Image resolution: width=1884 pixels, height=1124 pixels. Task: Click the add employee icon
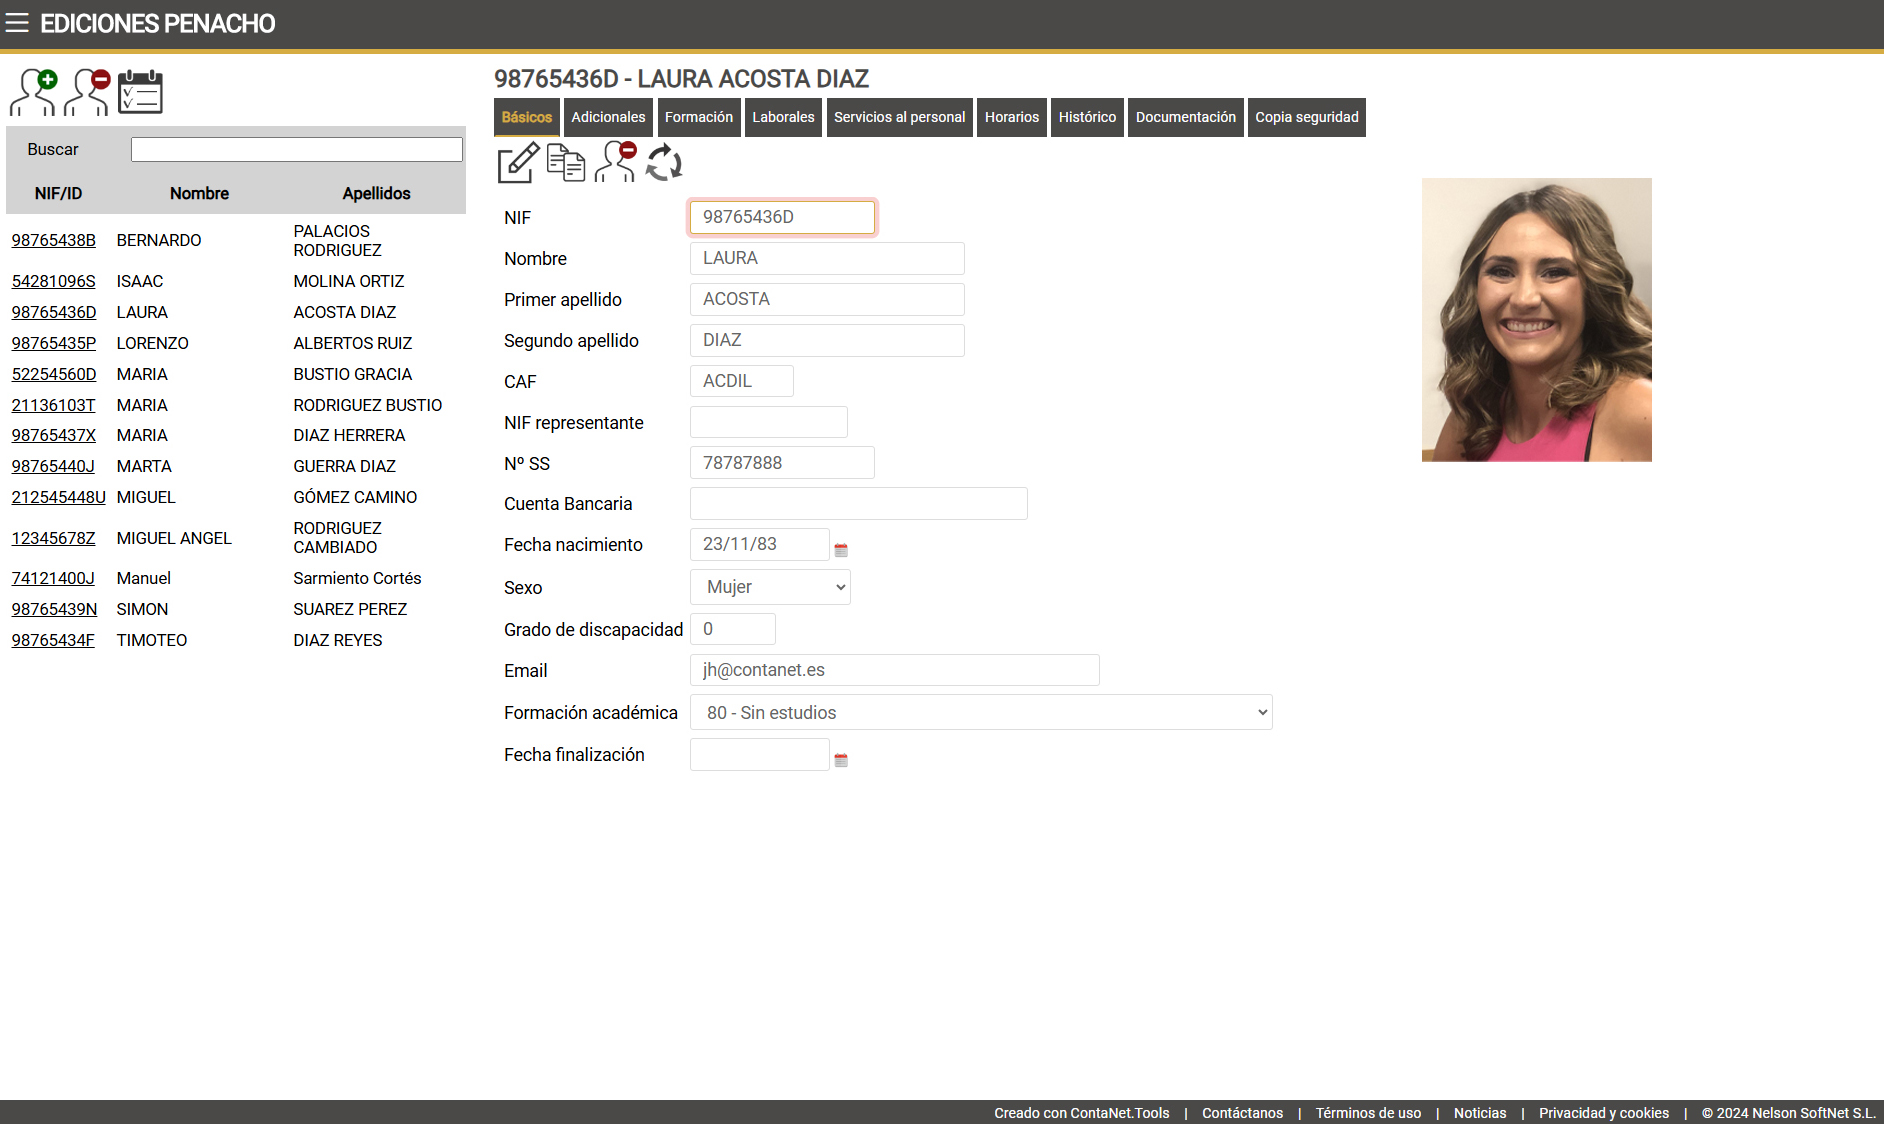coord(34,92)
